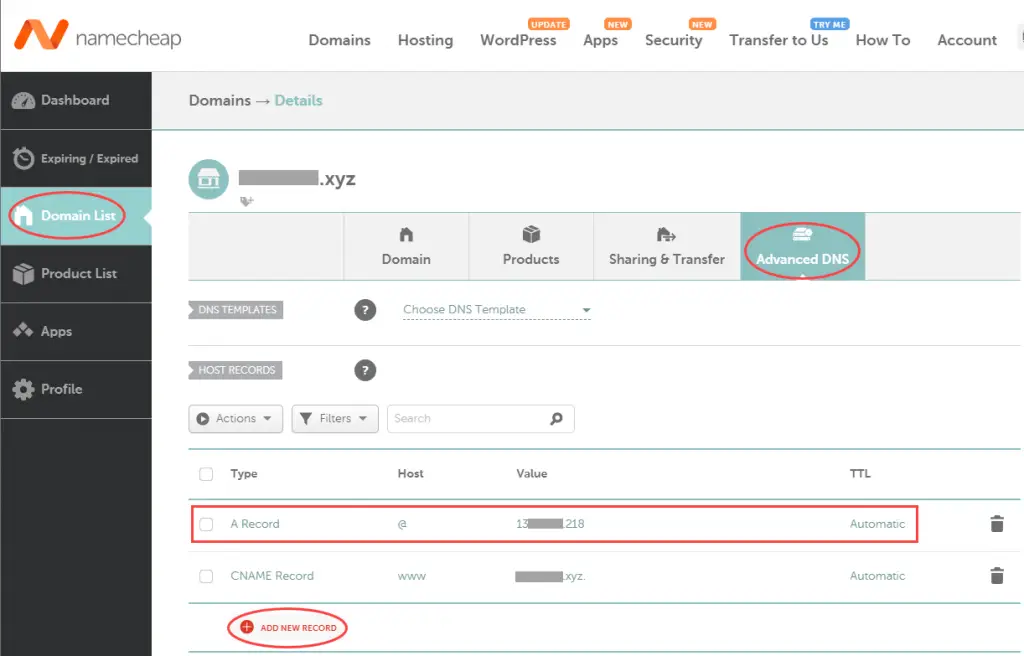1024x656 pixels.
Task: Open the Profile sidebar item
Action: [x=76, y=389]
